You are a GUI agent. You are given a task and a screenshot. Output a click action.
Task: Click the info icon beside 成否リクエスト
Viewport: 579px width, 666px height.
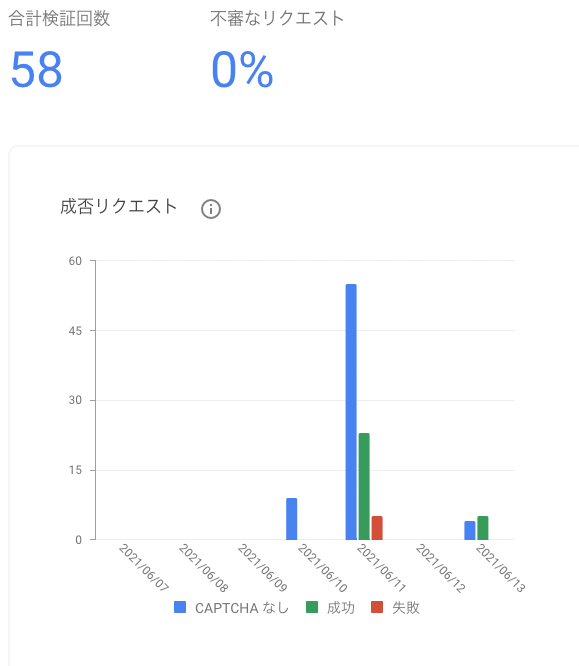point(211,209)
